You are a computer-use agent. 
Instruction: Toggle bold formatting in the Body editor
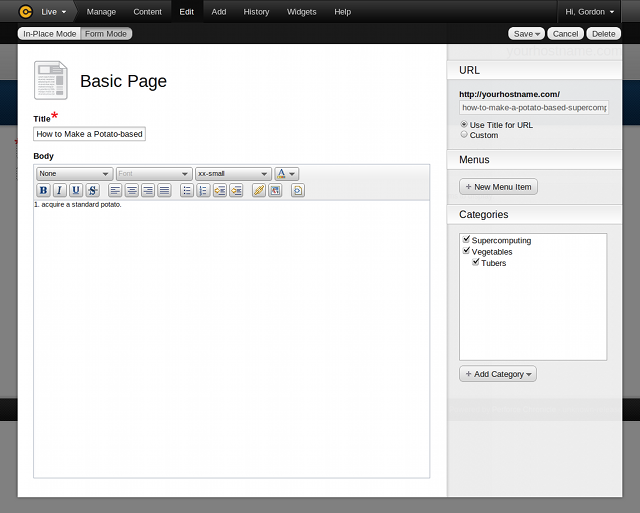(43, 190)
